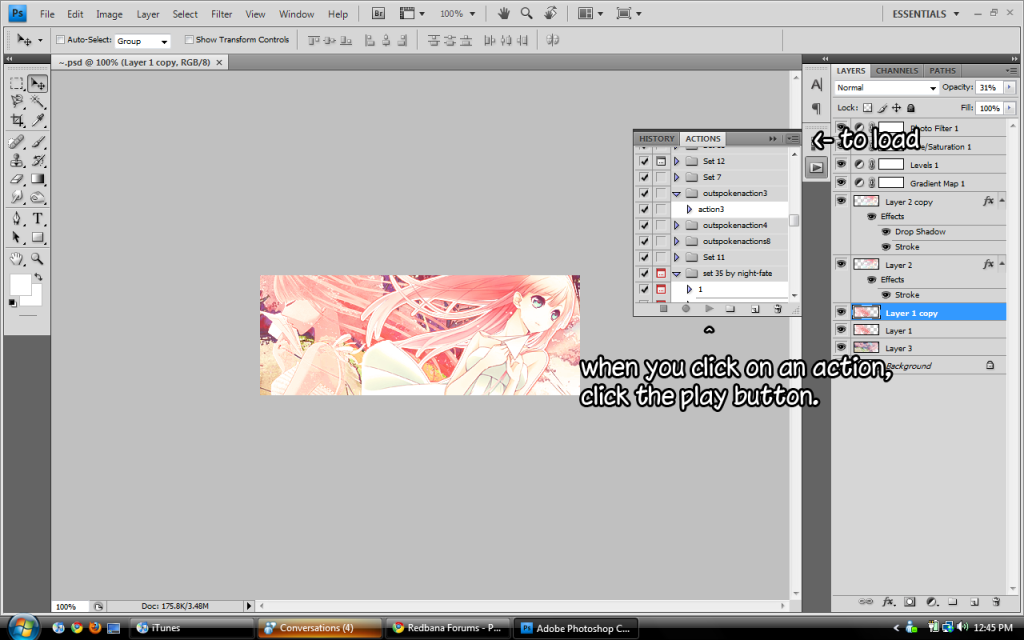Collapse the set 35 by night-fate set
The width and height of the screenshot is (1024, 640).
[677, 274]
